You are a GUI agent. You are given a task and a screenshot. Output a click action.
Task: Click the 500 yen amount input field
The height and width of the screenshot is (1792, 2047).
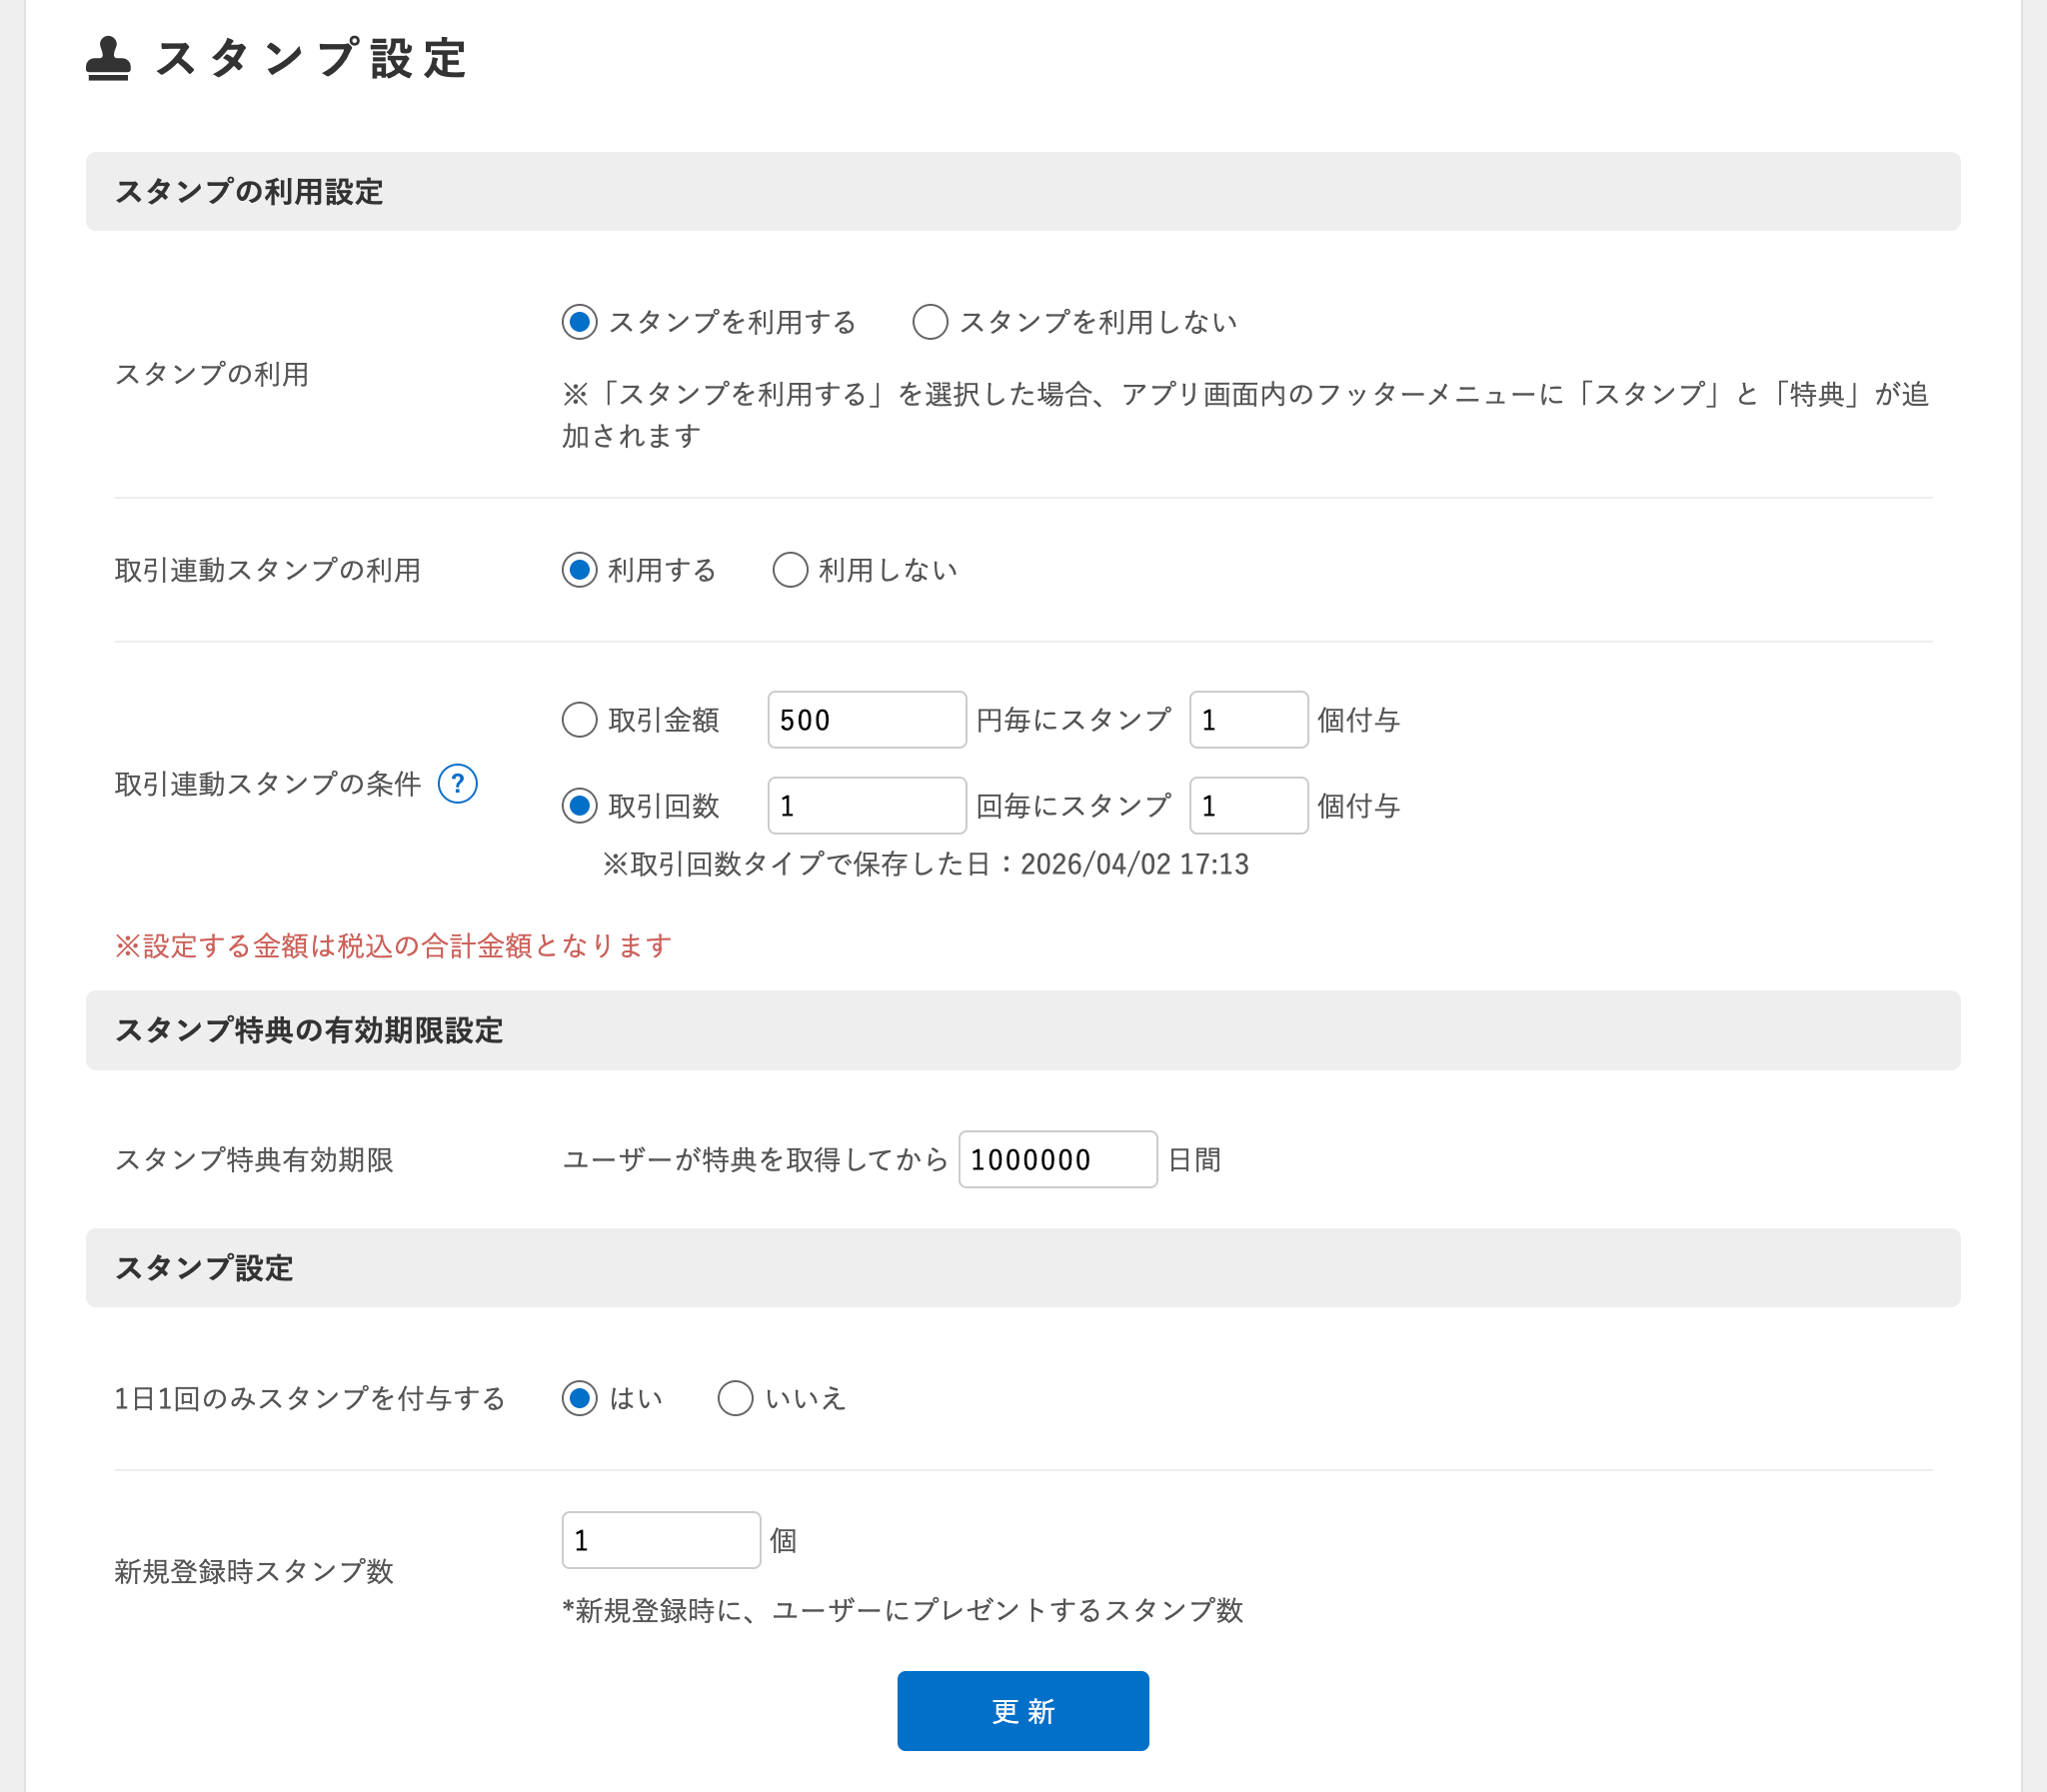866,719
